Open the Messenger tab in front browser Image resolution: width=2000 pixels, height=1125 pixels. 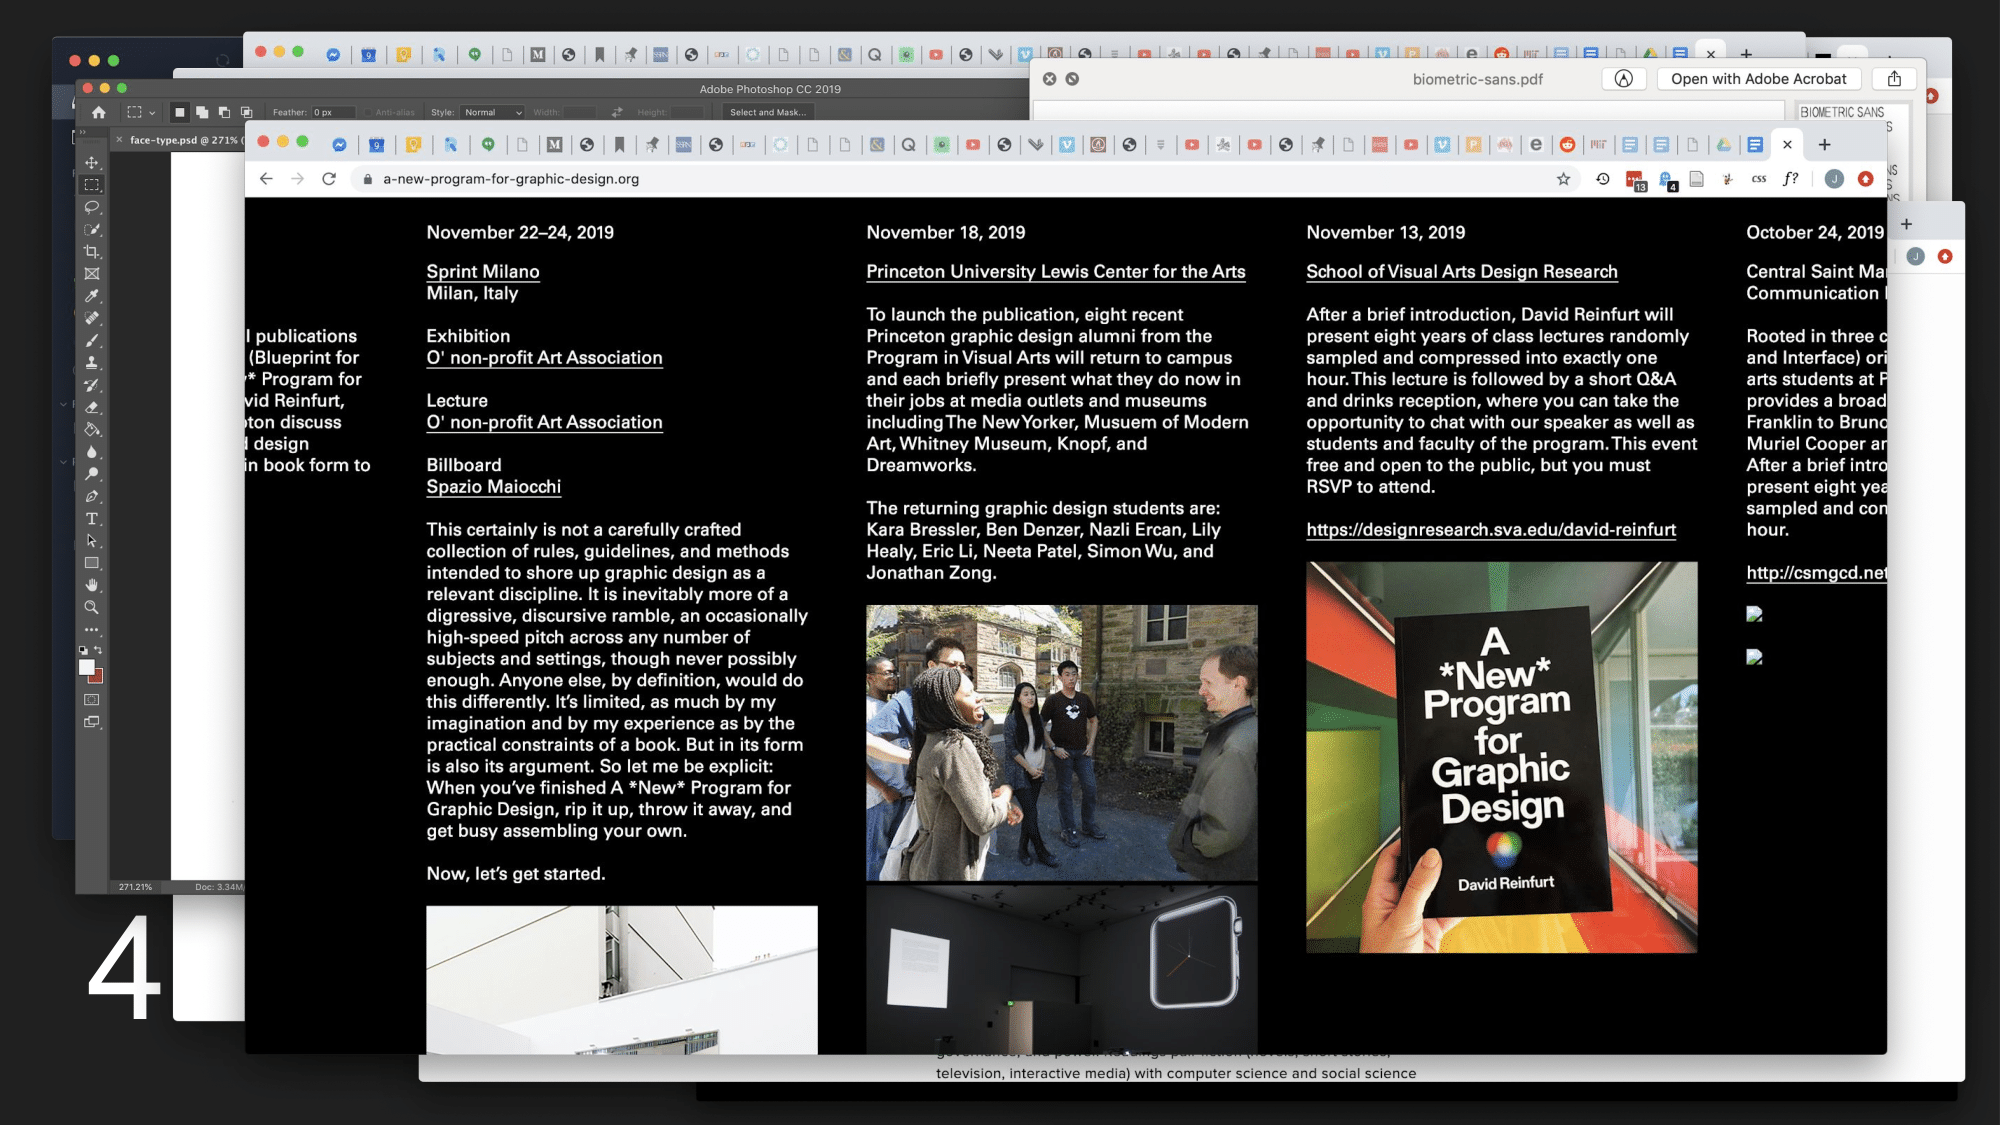340,145
